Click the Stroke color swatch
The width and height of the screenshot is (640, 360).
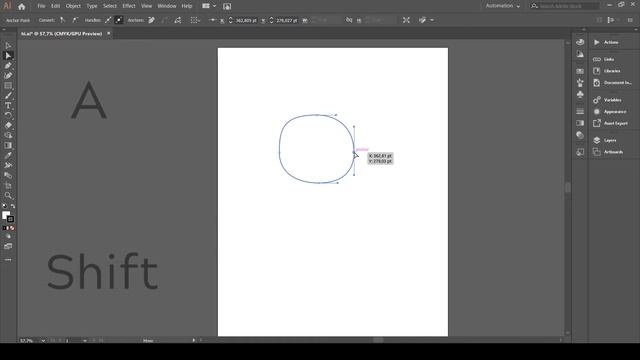tap(11, 220)
